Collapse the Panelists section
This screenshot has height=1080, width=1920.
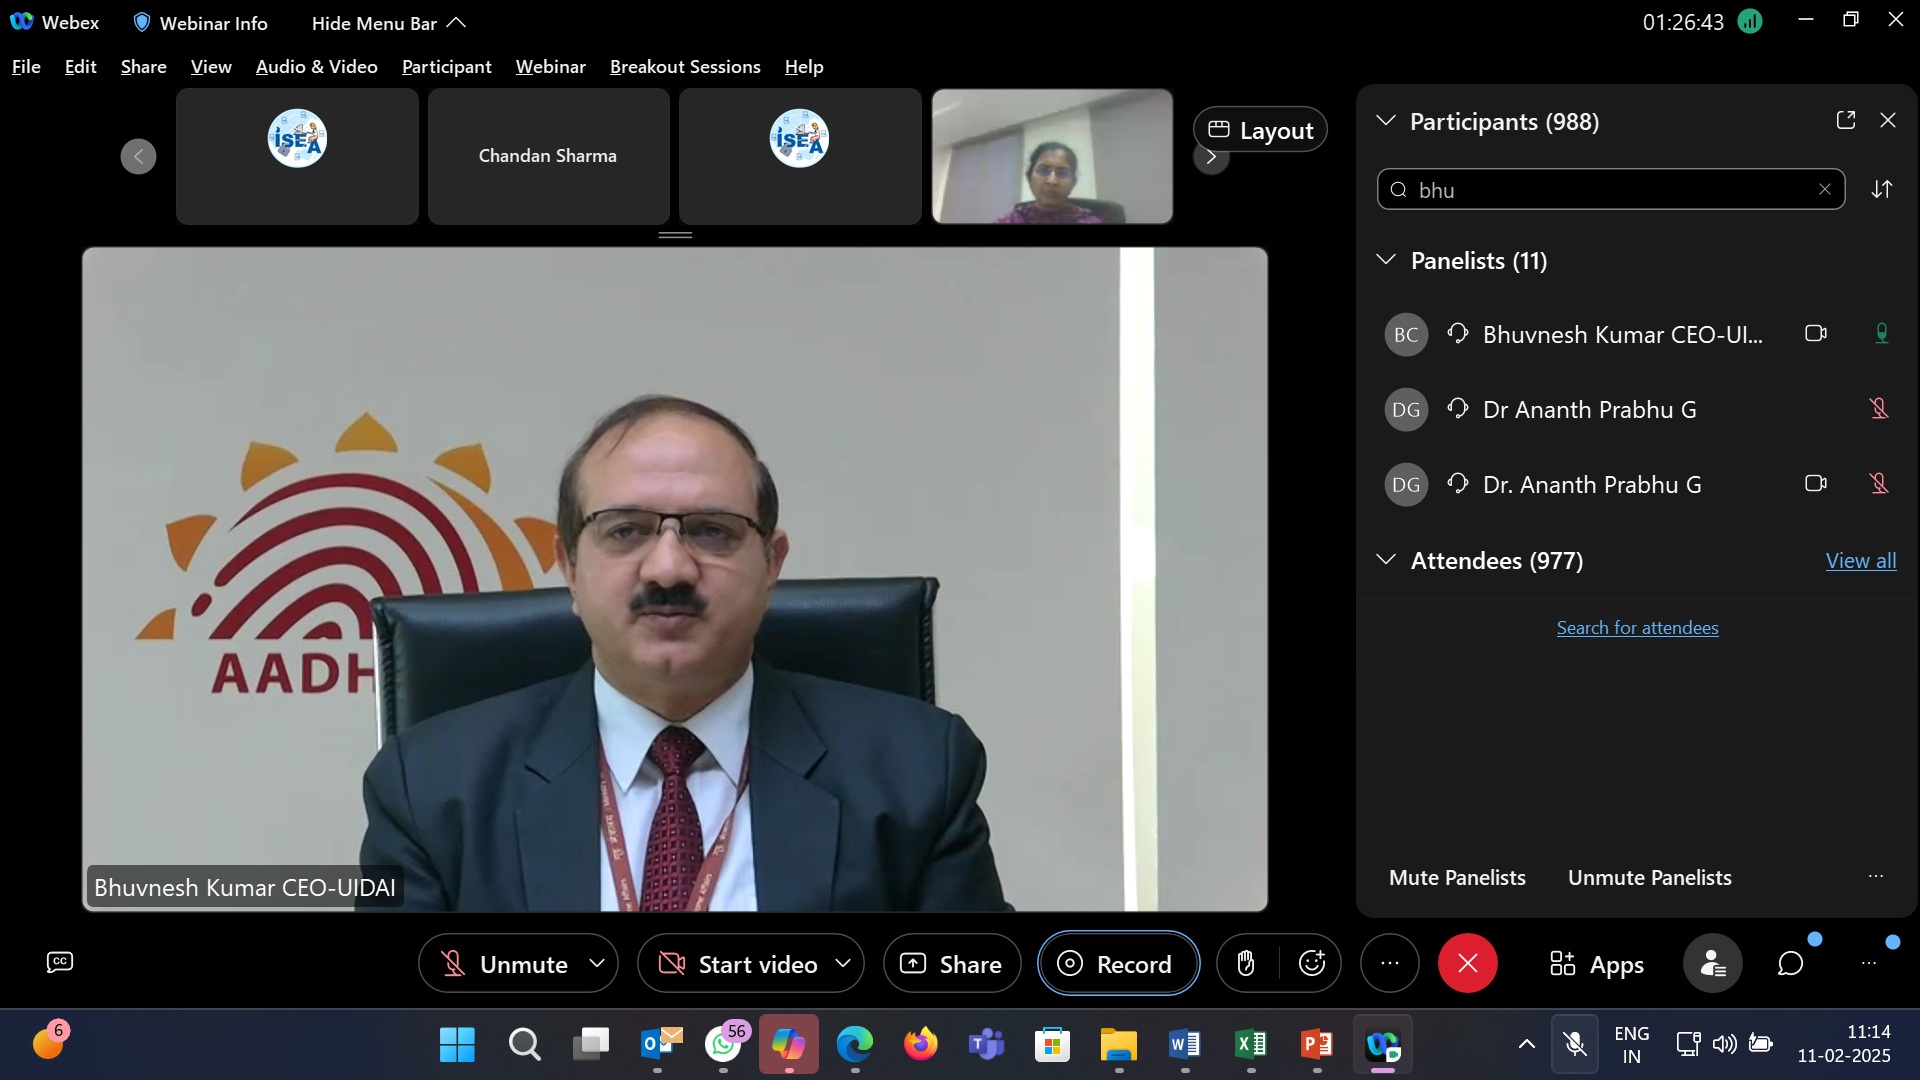click(1386, 261)
